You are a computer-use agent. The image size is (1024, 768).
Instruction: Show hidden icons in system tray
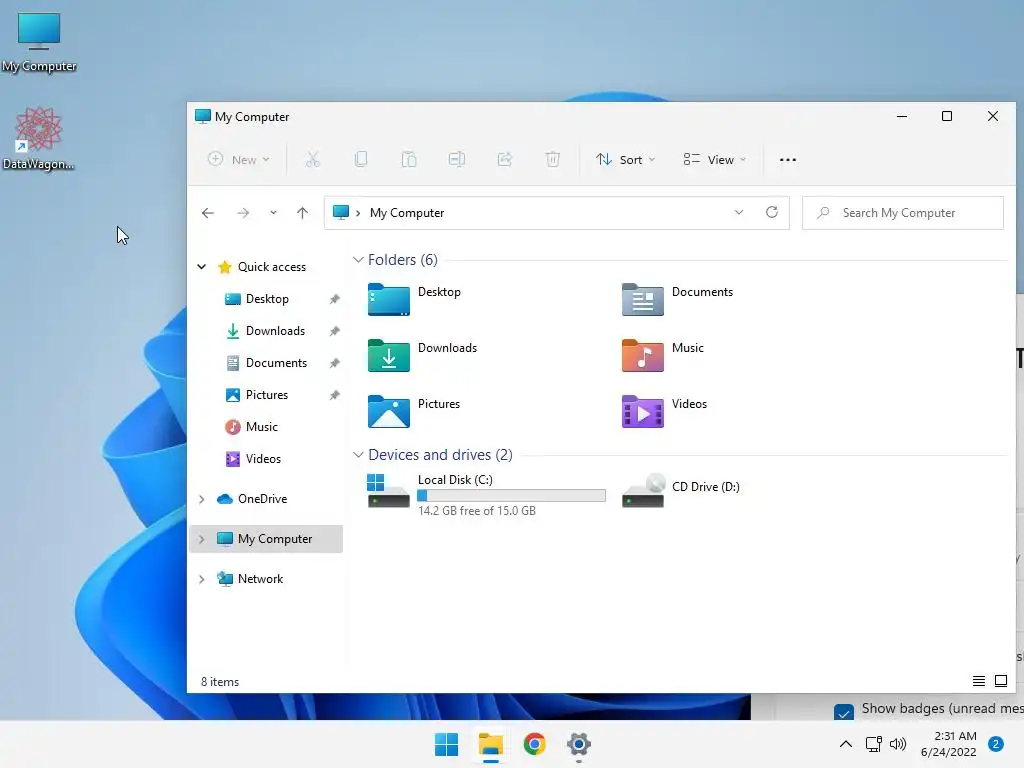pyautogui.click(x=845, y=744)
